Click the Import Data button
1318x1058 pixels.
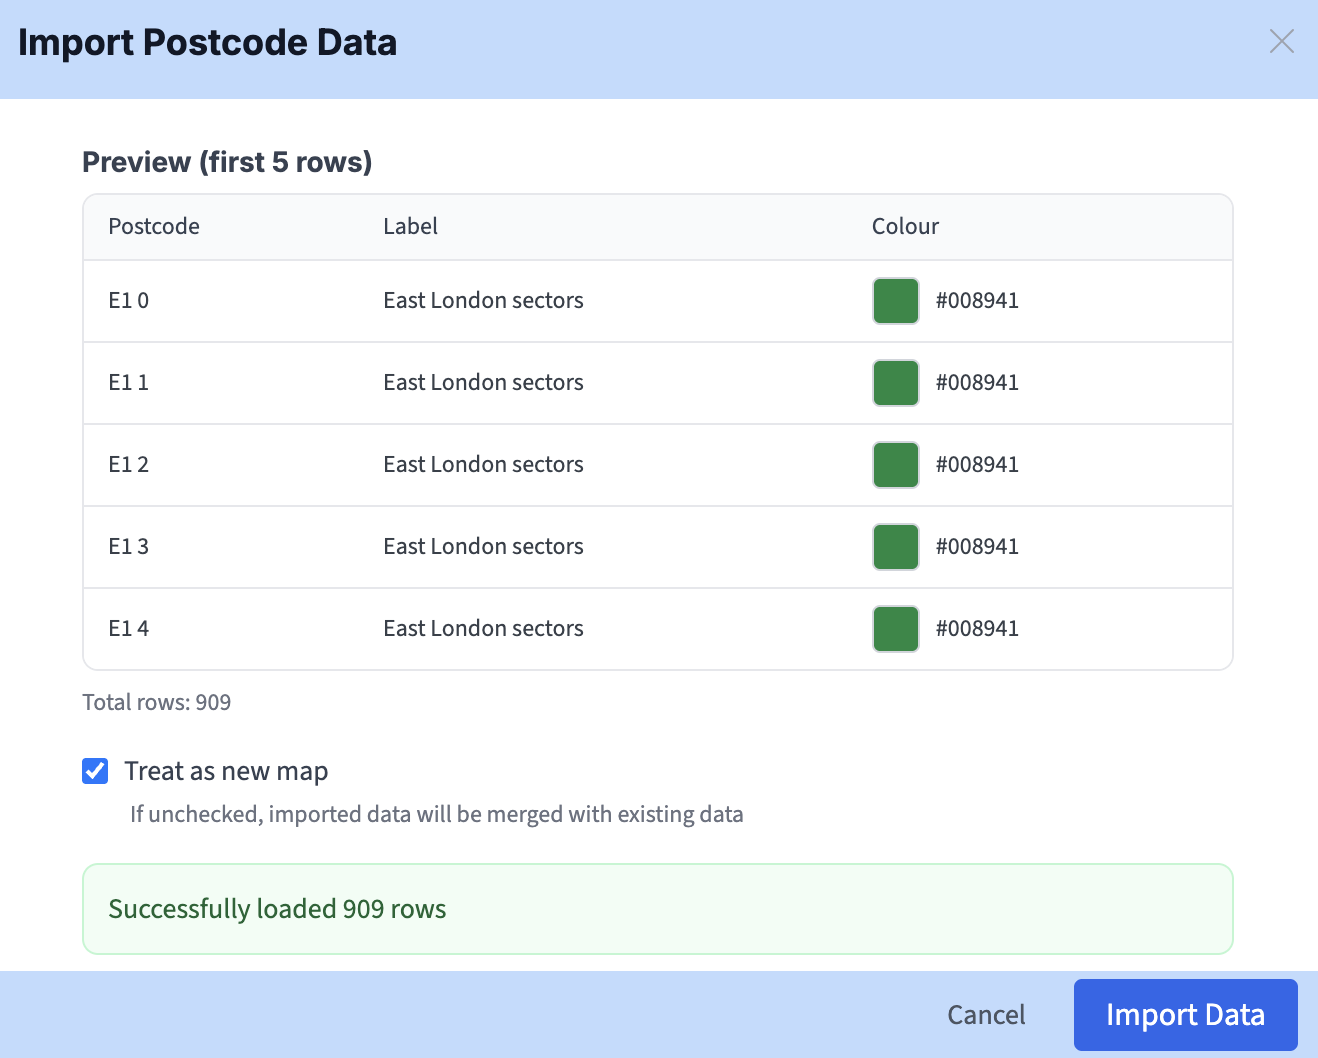click(1185, 1015)
